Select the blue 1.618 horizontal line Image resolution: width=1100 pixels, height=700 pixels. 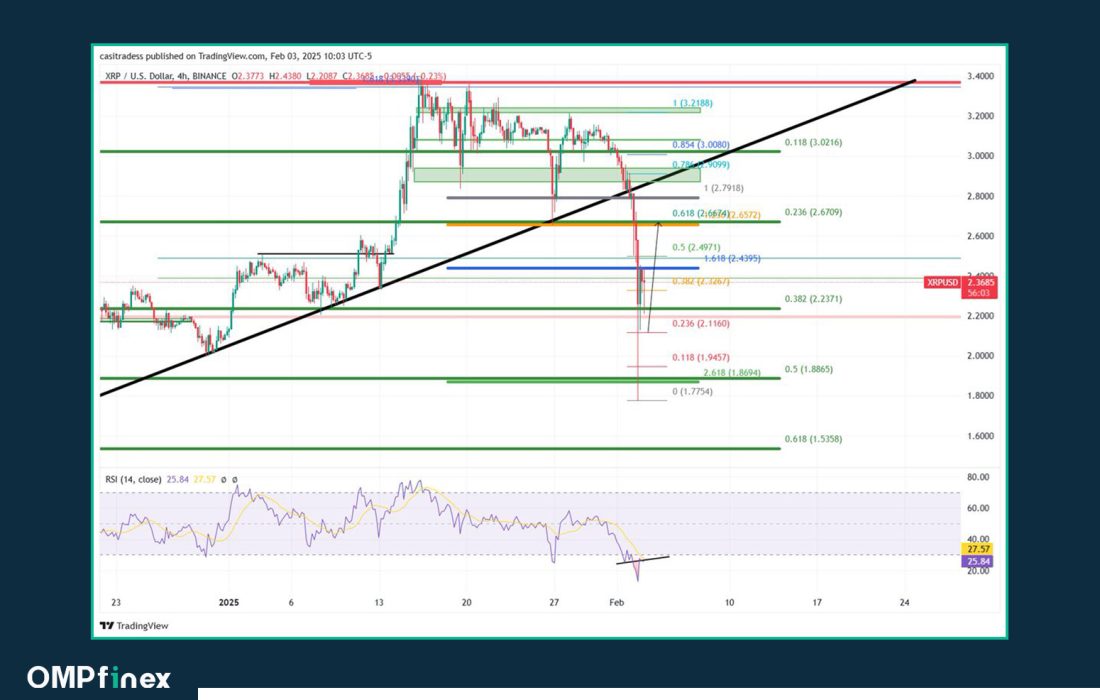click(540, 268)
